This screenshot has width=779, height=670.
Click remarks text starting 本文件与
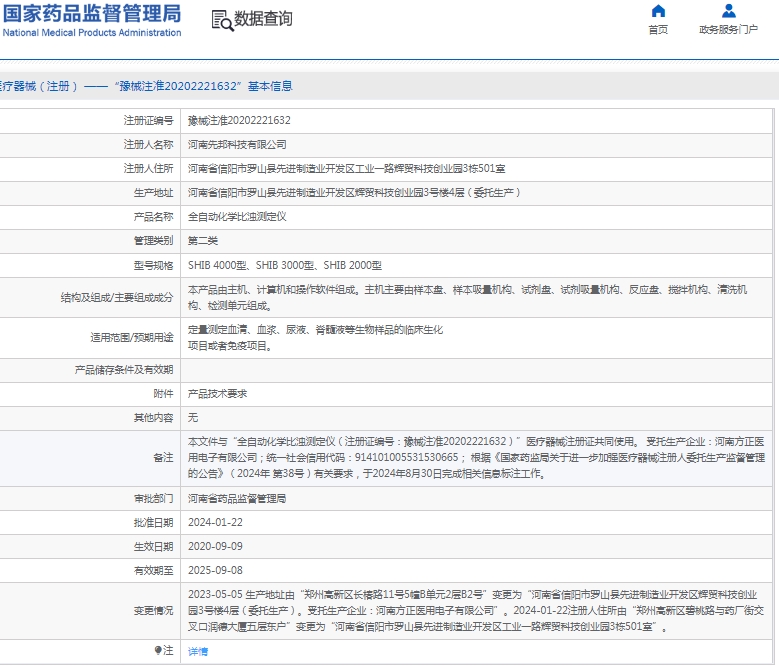tap(476, 457)
